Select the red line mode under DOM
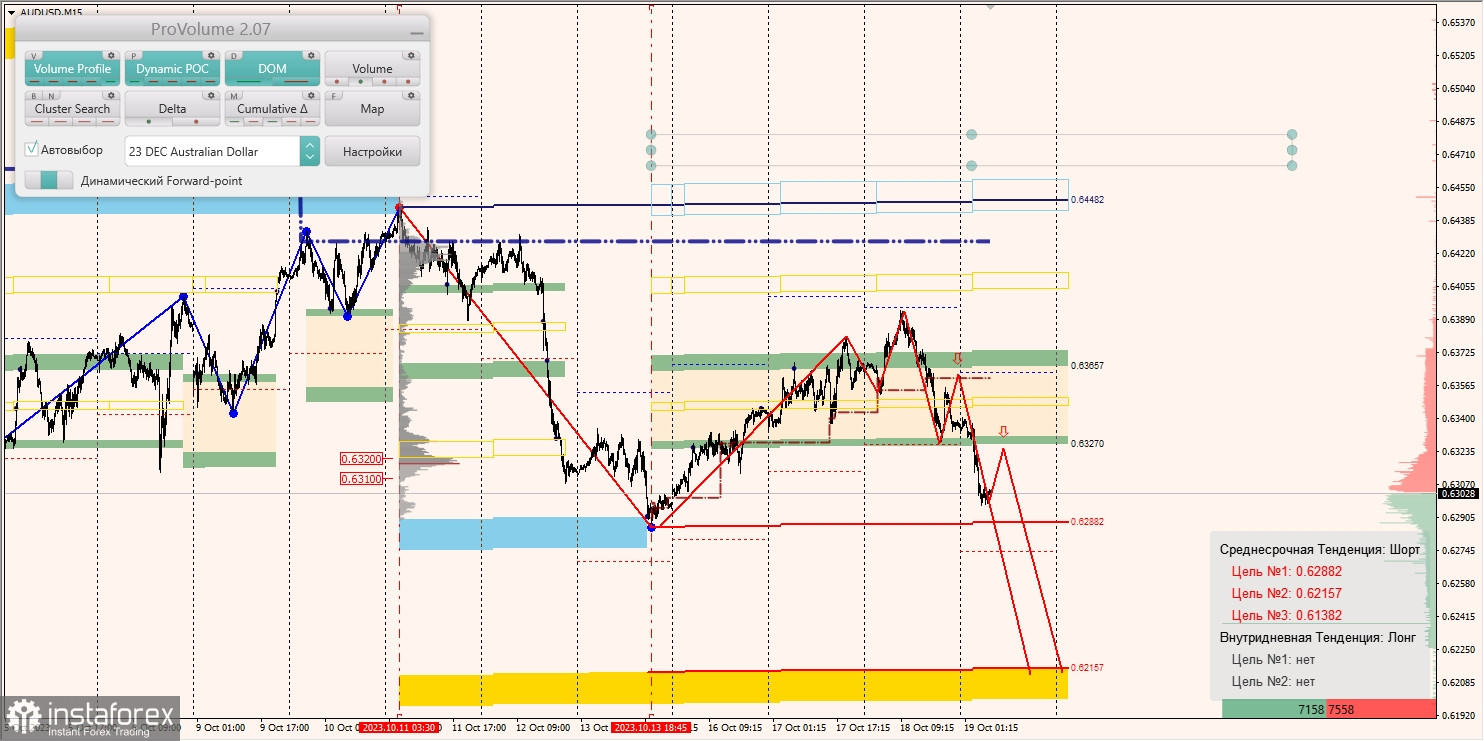The image size is (1484, 741). (x=296, y=81)
